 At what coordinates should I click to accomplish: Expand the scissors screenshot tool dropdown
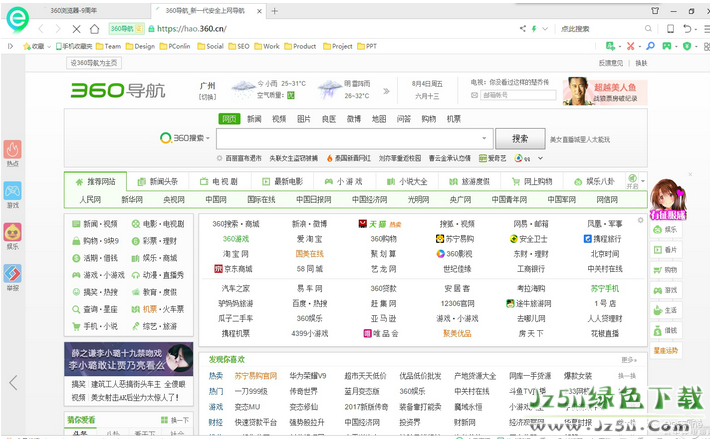pyautogui.click(x=640, y=46)
